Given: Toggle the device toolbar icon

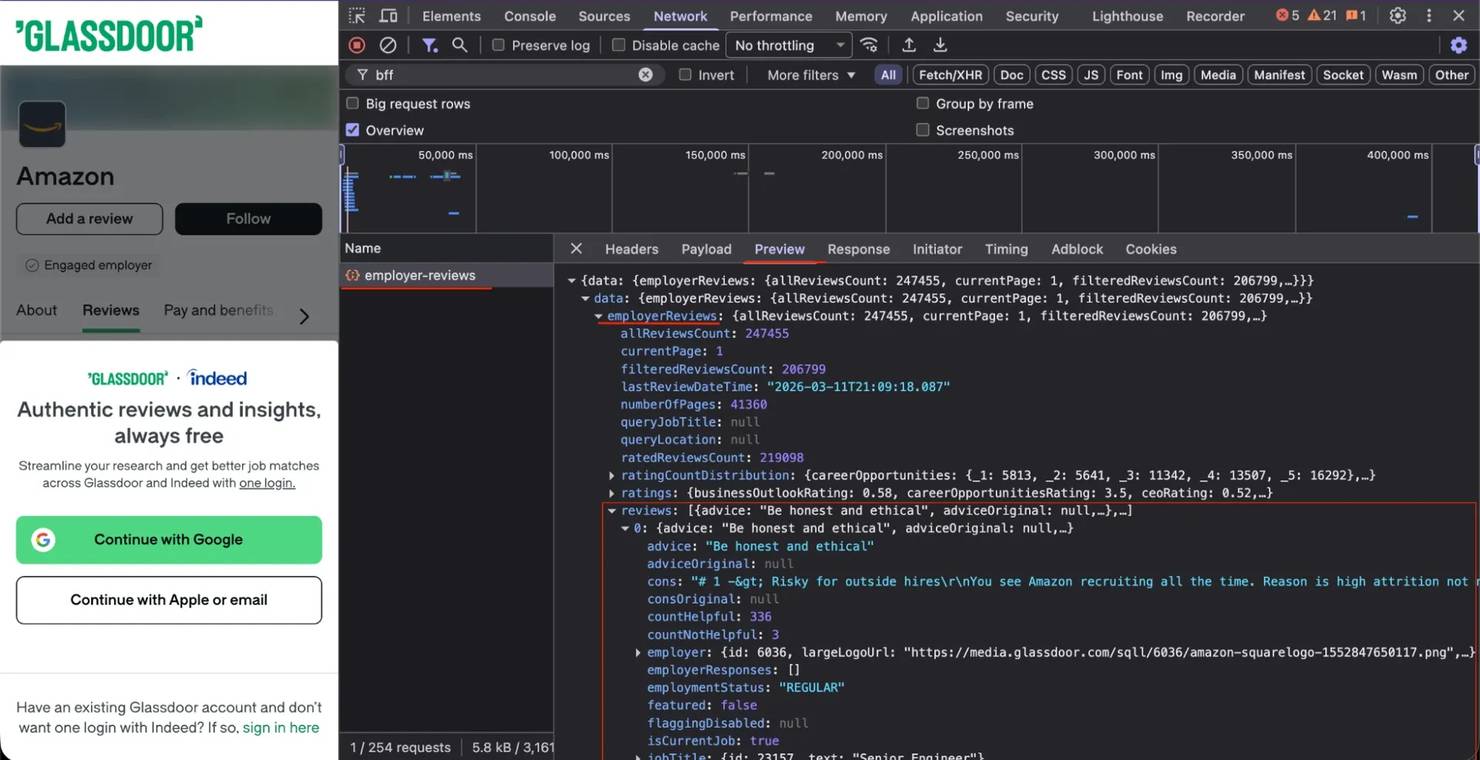Looking at the screenshot, I should click(388, 16).
